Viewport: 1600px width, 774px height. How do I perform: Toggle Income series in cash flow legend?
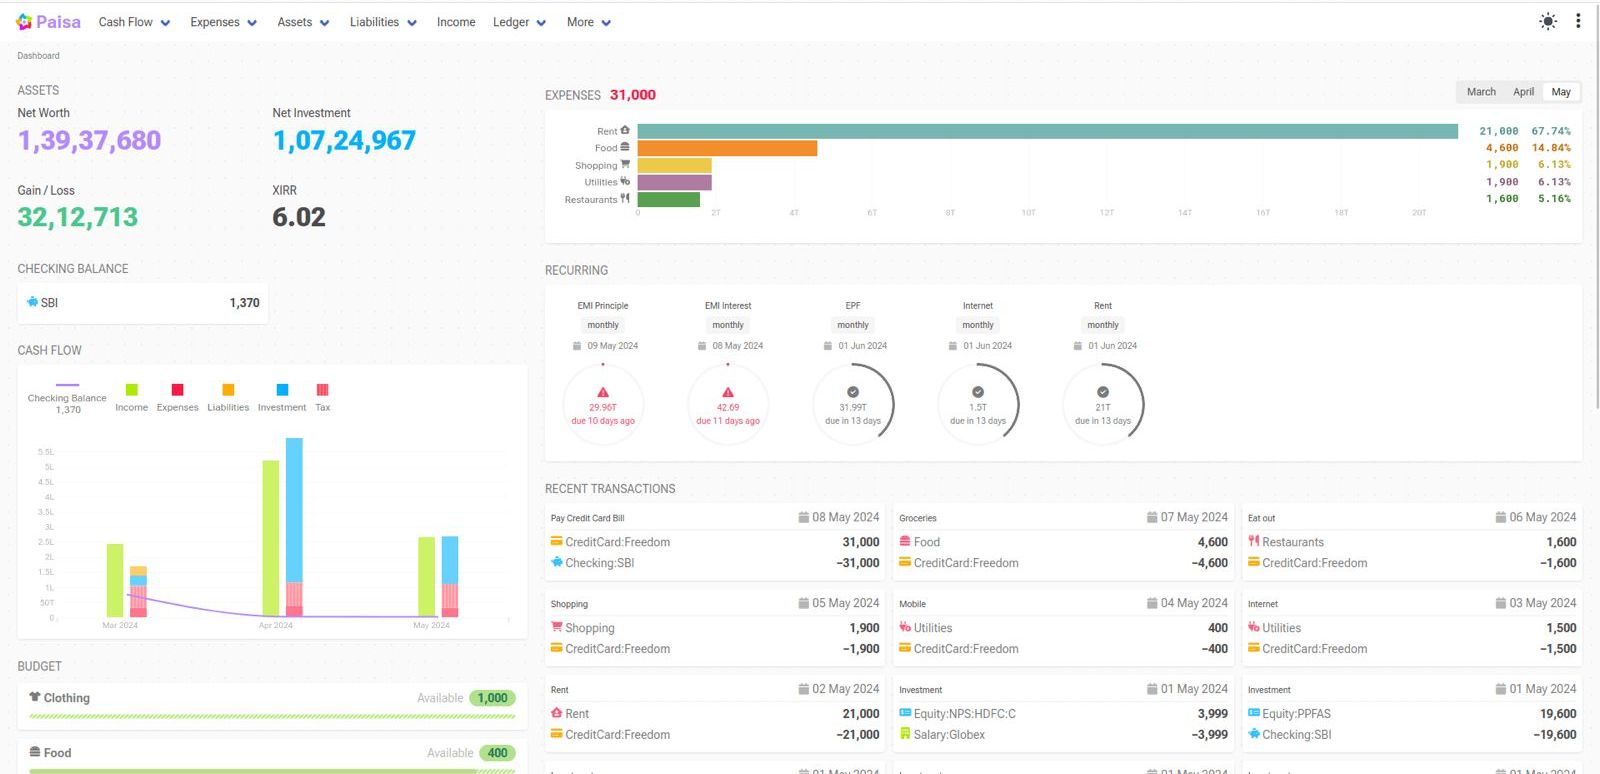point(131,397)
